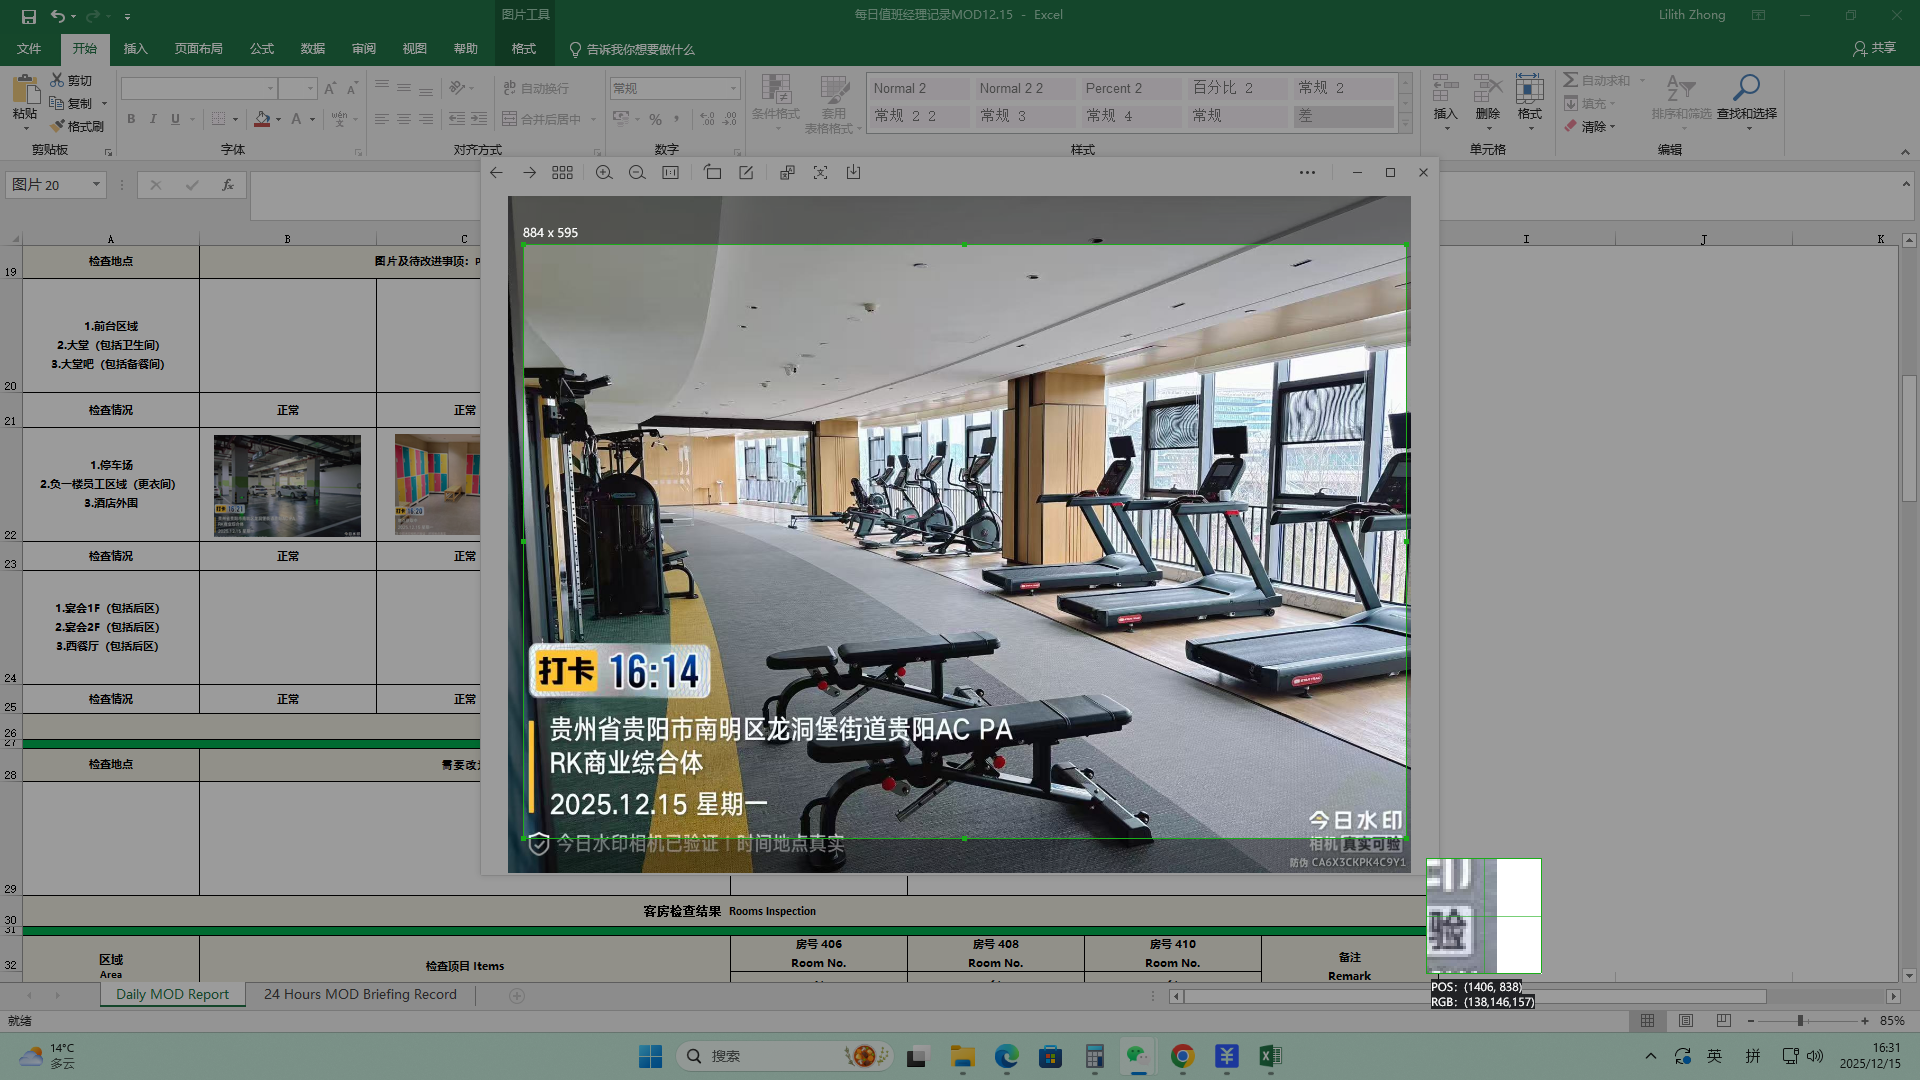
Task: Open the number format dropdown
Action: point(733,89)
